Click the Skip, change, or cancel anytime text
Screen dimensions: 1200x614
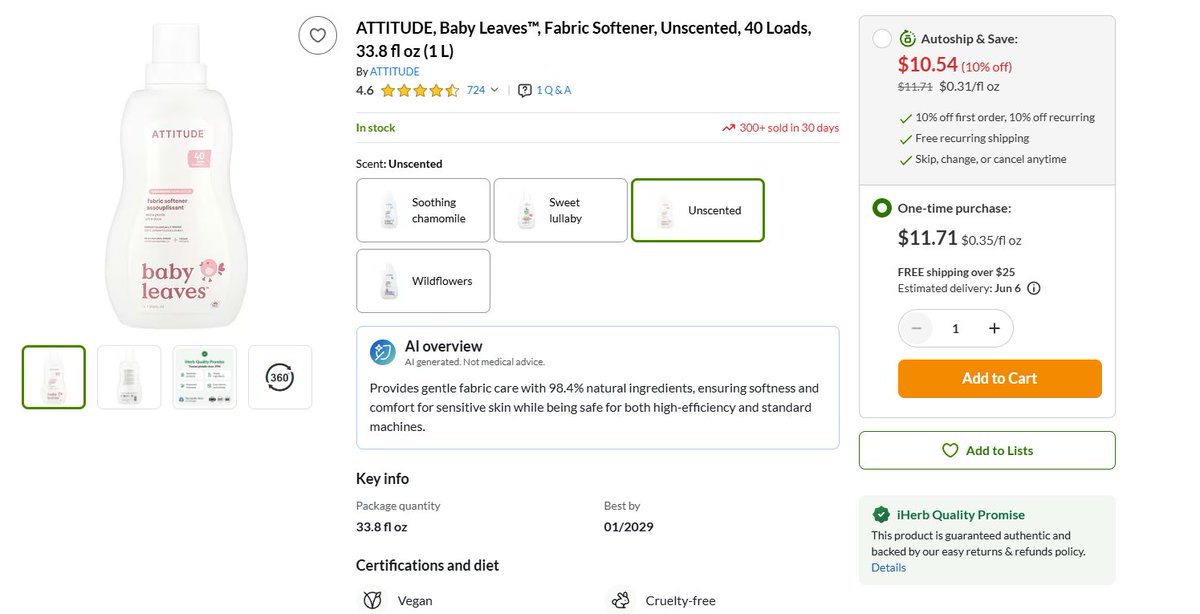click(991, 159)
